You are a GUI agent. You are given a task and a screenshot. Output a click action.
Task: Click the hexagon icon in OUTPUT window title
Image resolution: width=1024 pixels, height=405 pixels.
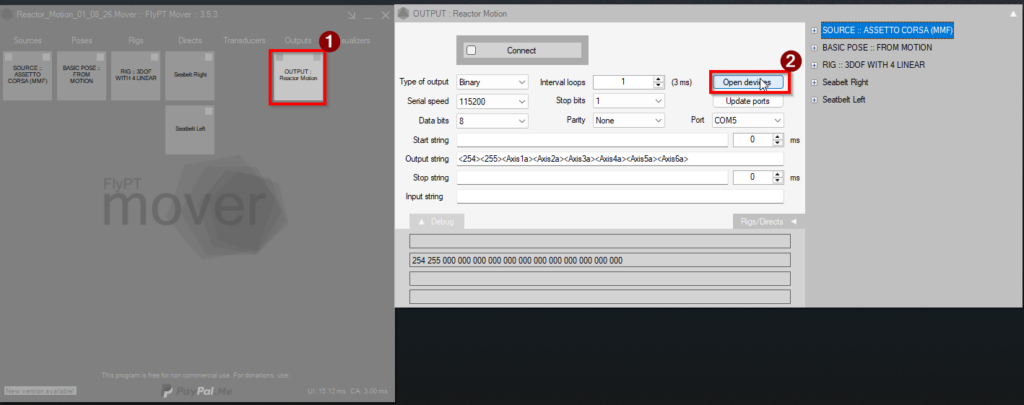403,13
